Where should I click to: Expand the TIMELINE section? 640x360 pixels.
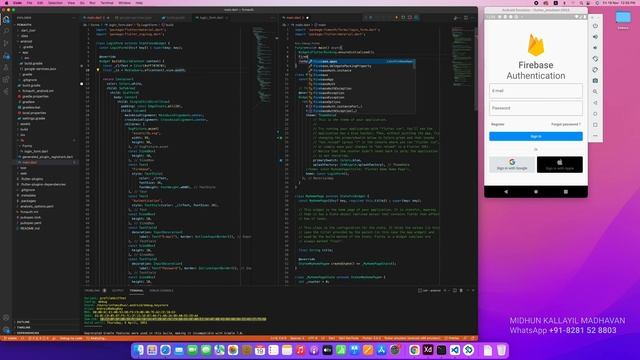coord(24,327)
